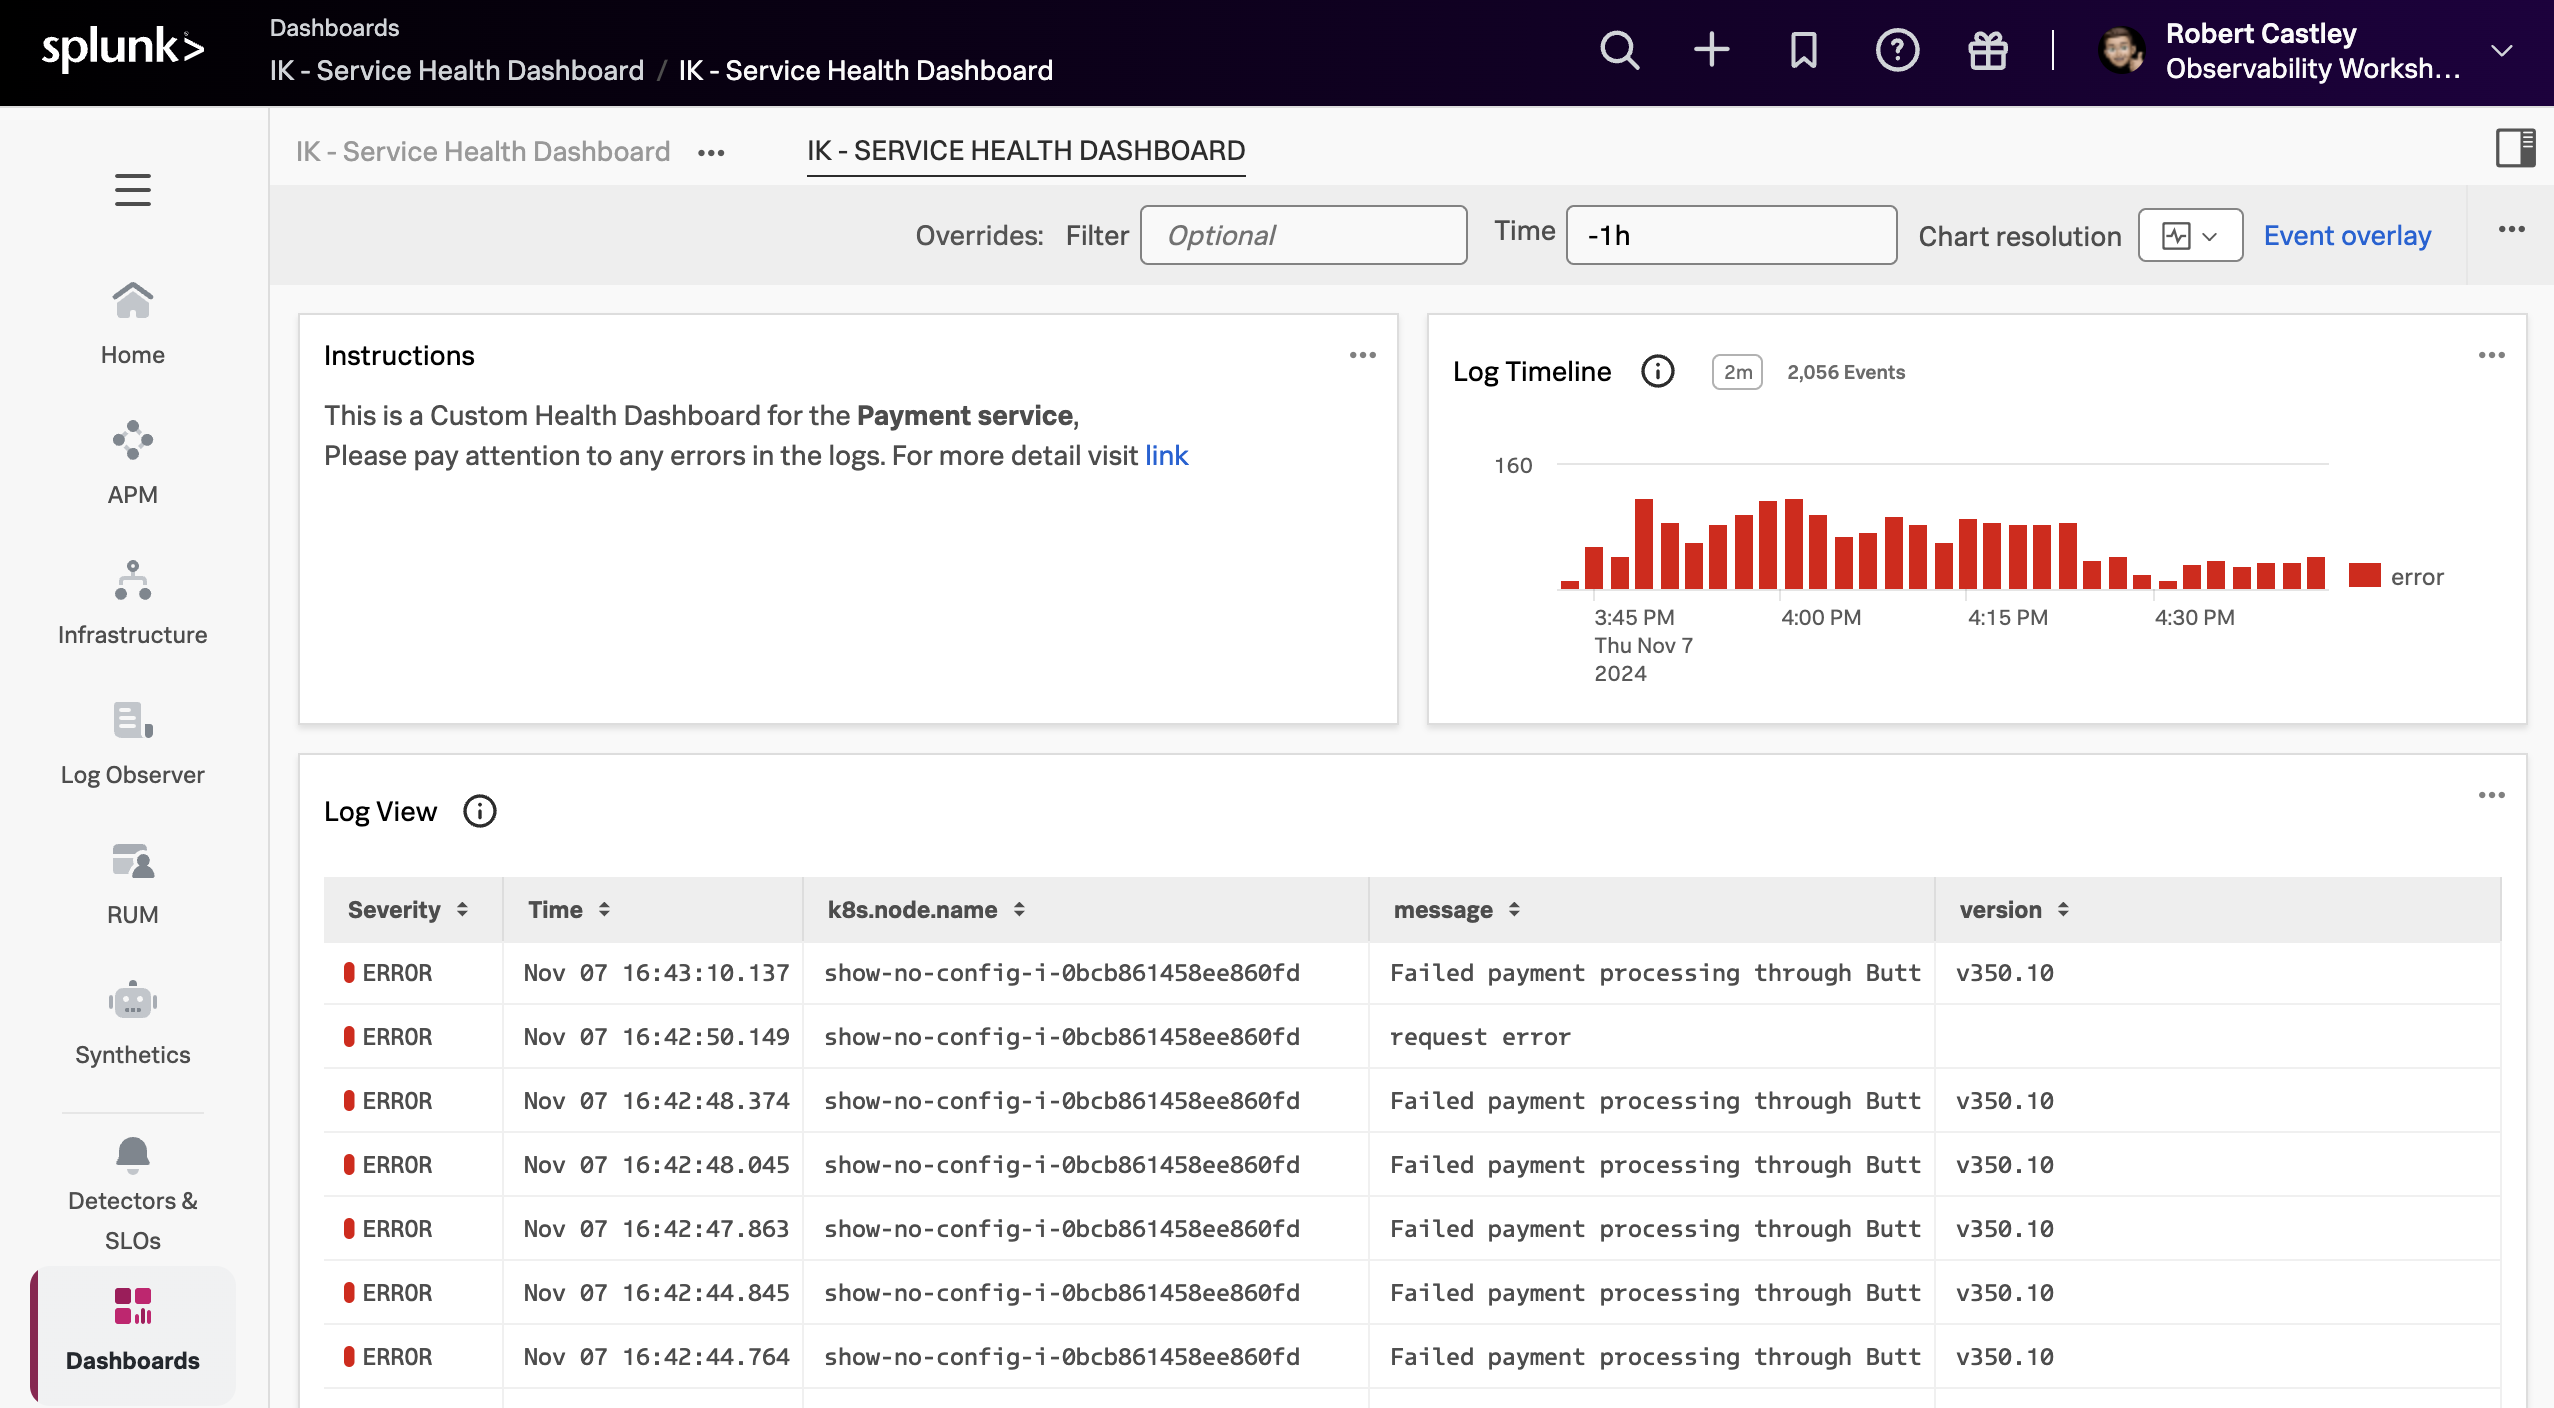Open Log Observer from sidebar
The image size is (2554, 1408).
(x=132, y=740)
